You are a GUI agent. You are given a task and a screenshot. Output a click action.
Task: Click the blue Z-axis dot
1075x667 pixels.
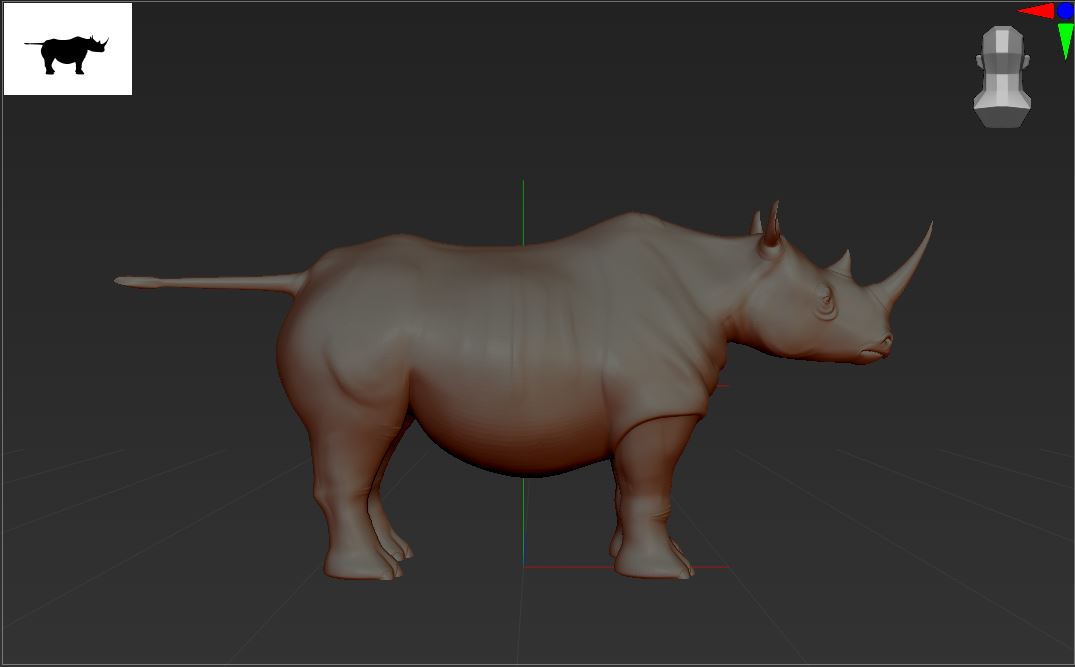(1065, 10)
